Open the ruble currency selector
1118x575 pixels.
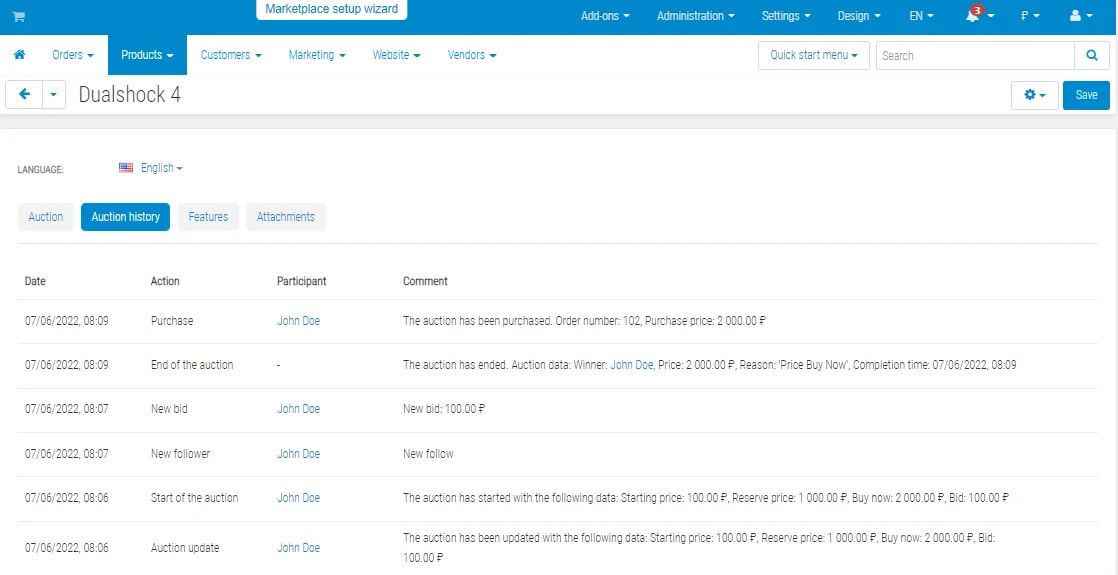(1030, 16)
